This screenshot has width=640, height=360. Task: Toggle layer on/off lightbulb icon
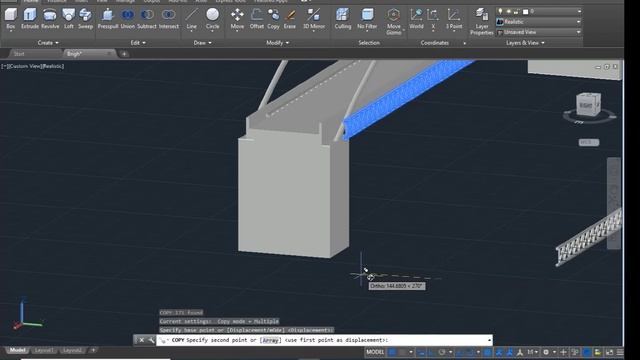click(x=500, y=11)
